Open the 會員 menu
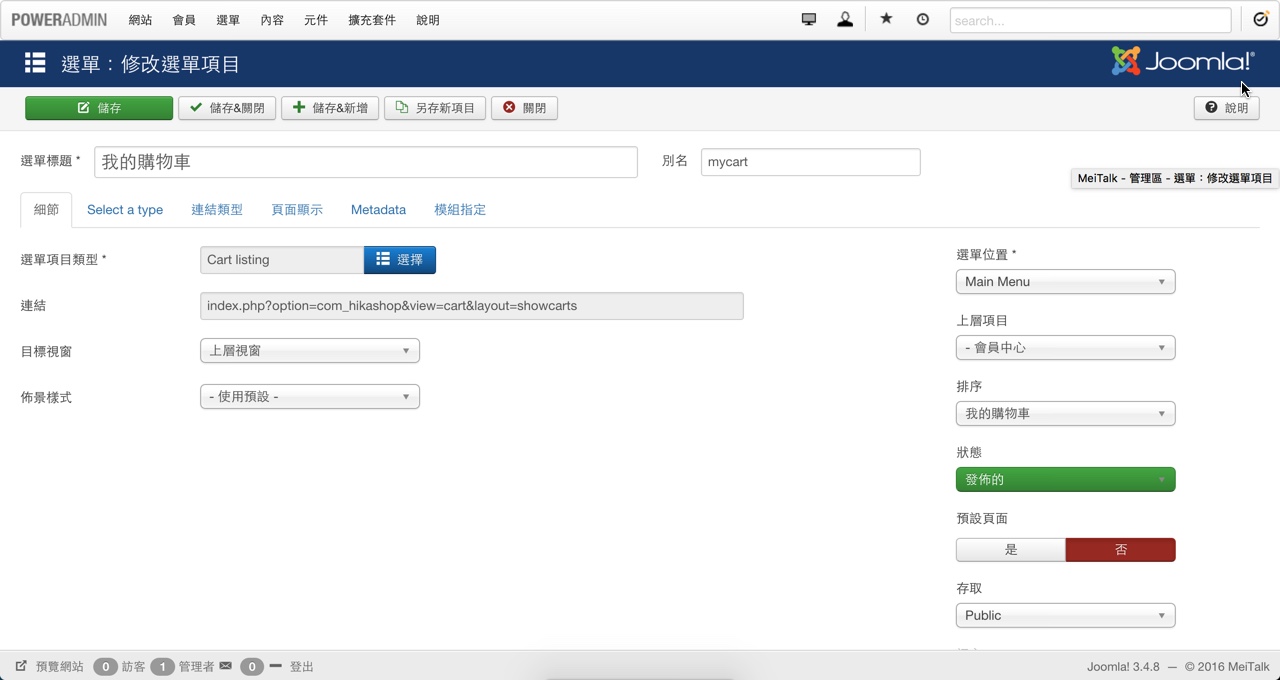Image resolution: width=1280 pixels, height=680 pixels. pyautogui.click(x=184, y=20)
